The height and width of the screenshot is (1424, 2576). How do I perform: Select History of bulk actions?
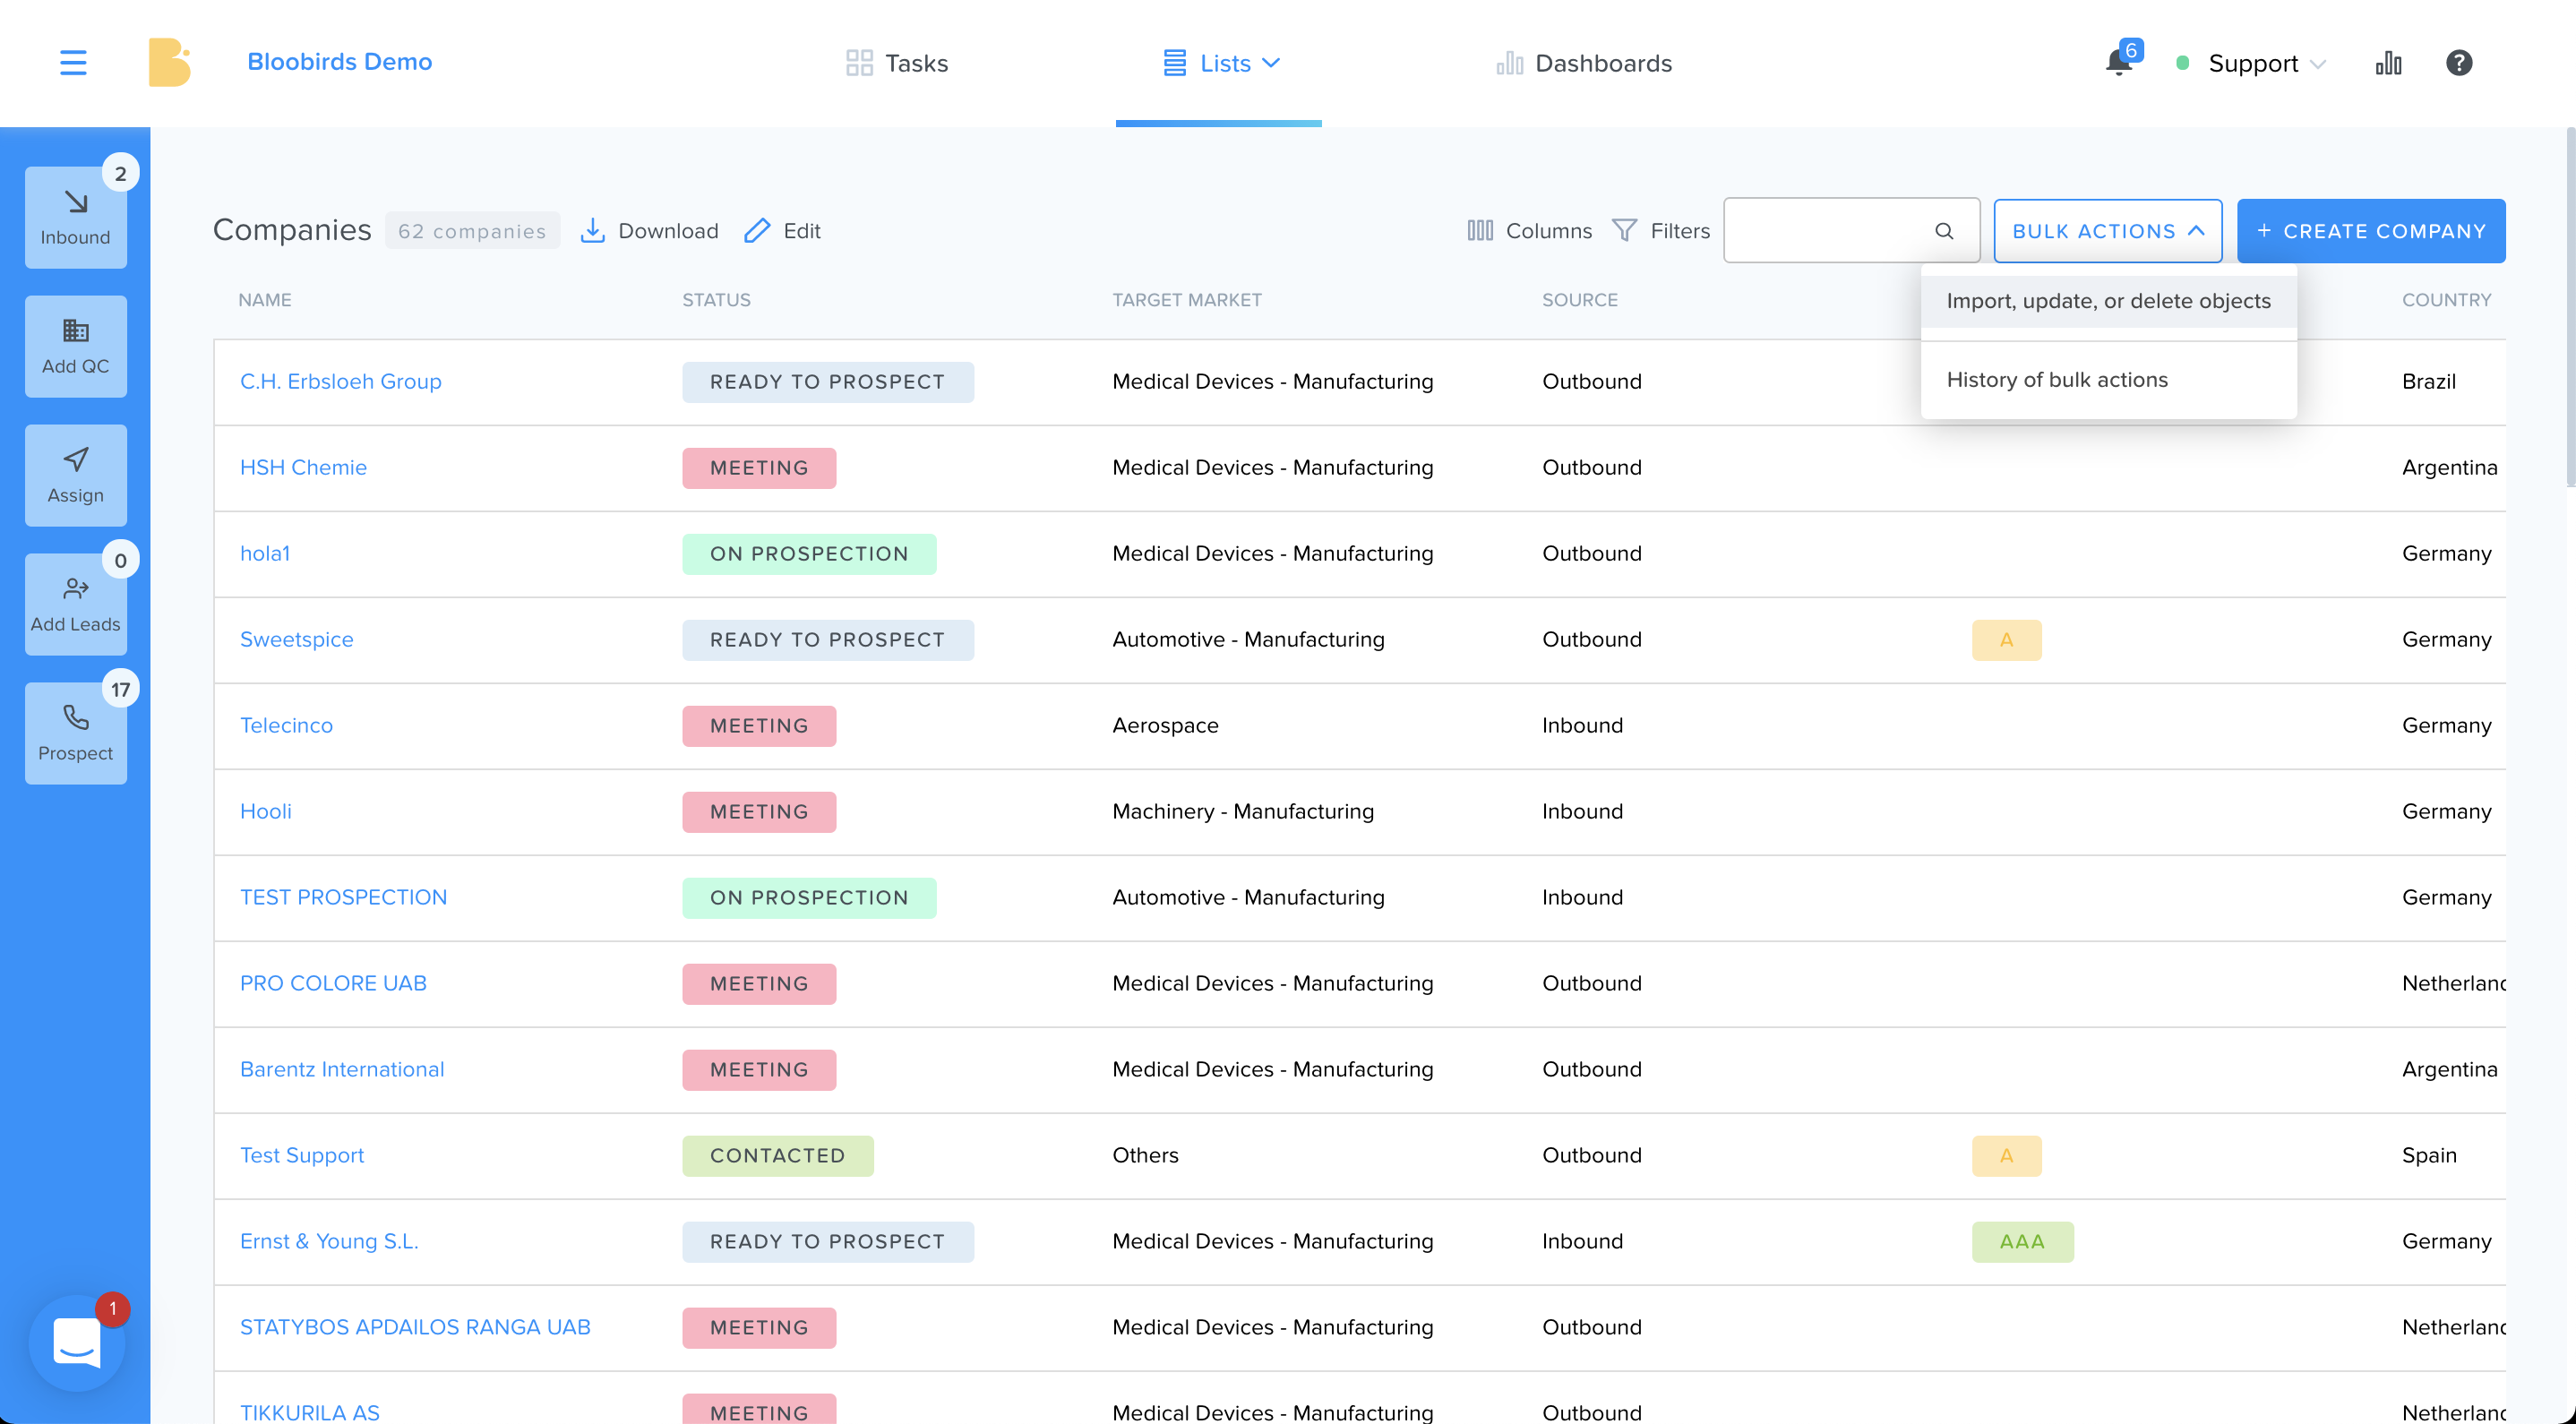2108,380
